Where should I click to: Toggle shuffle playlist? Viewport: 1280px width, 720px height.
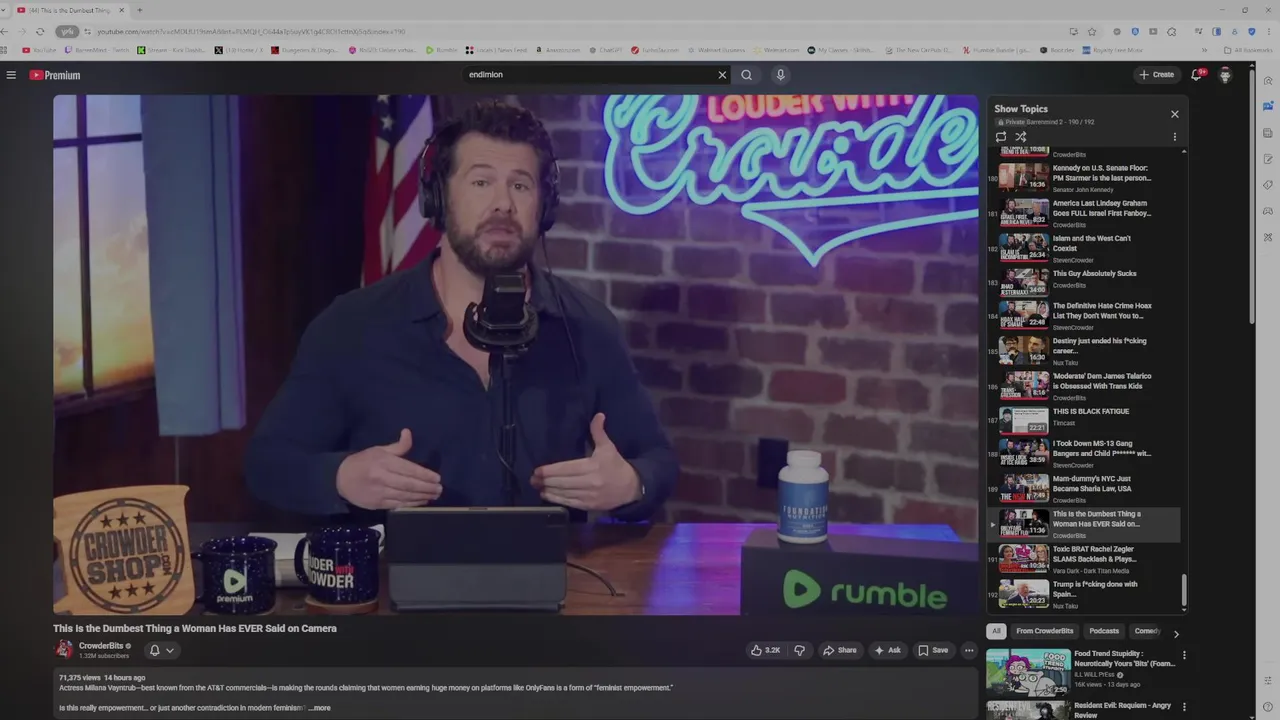coord(1021,137)
